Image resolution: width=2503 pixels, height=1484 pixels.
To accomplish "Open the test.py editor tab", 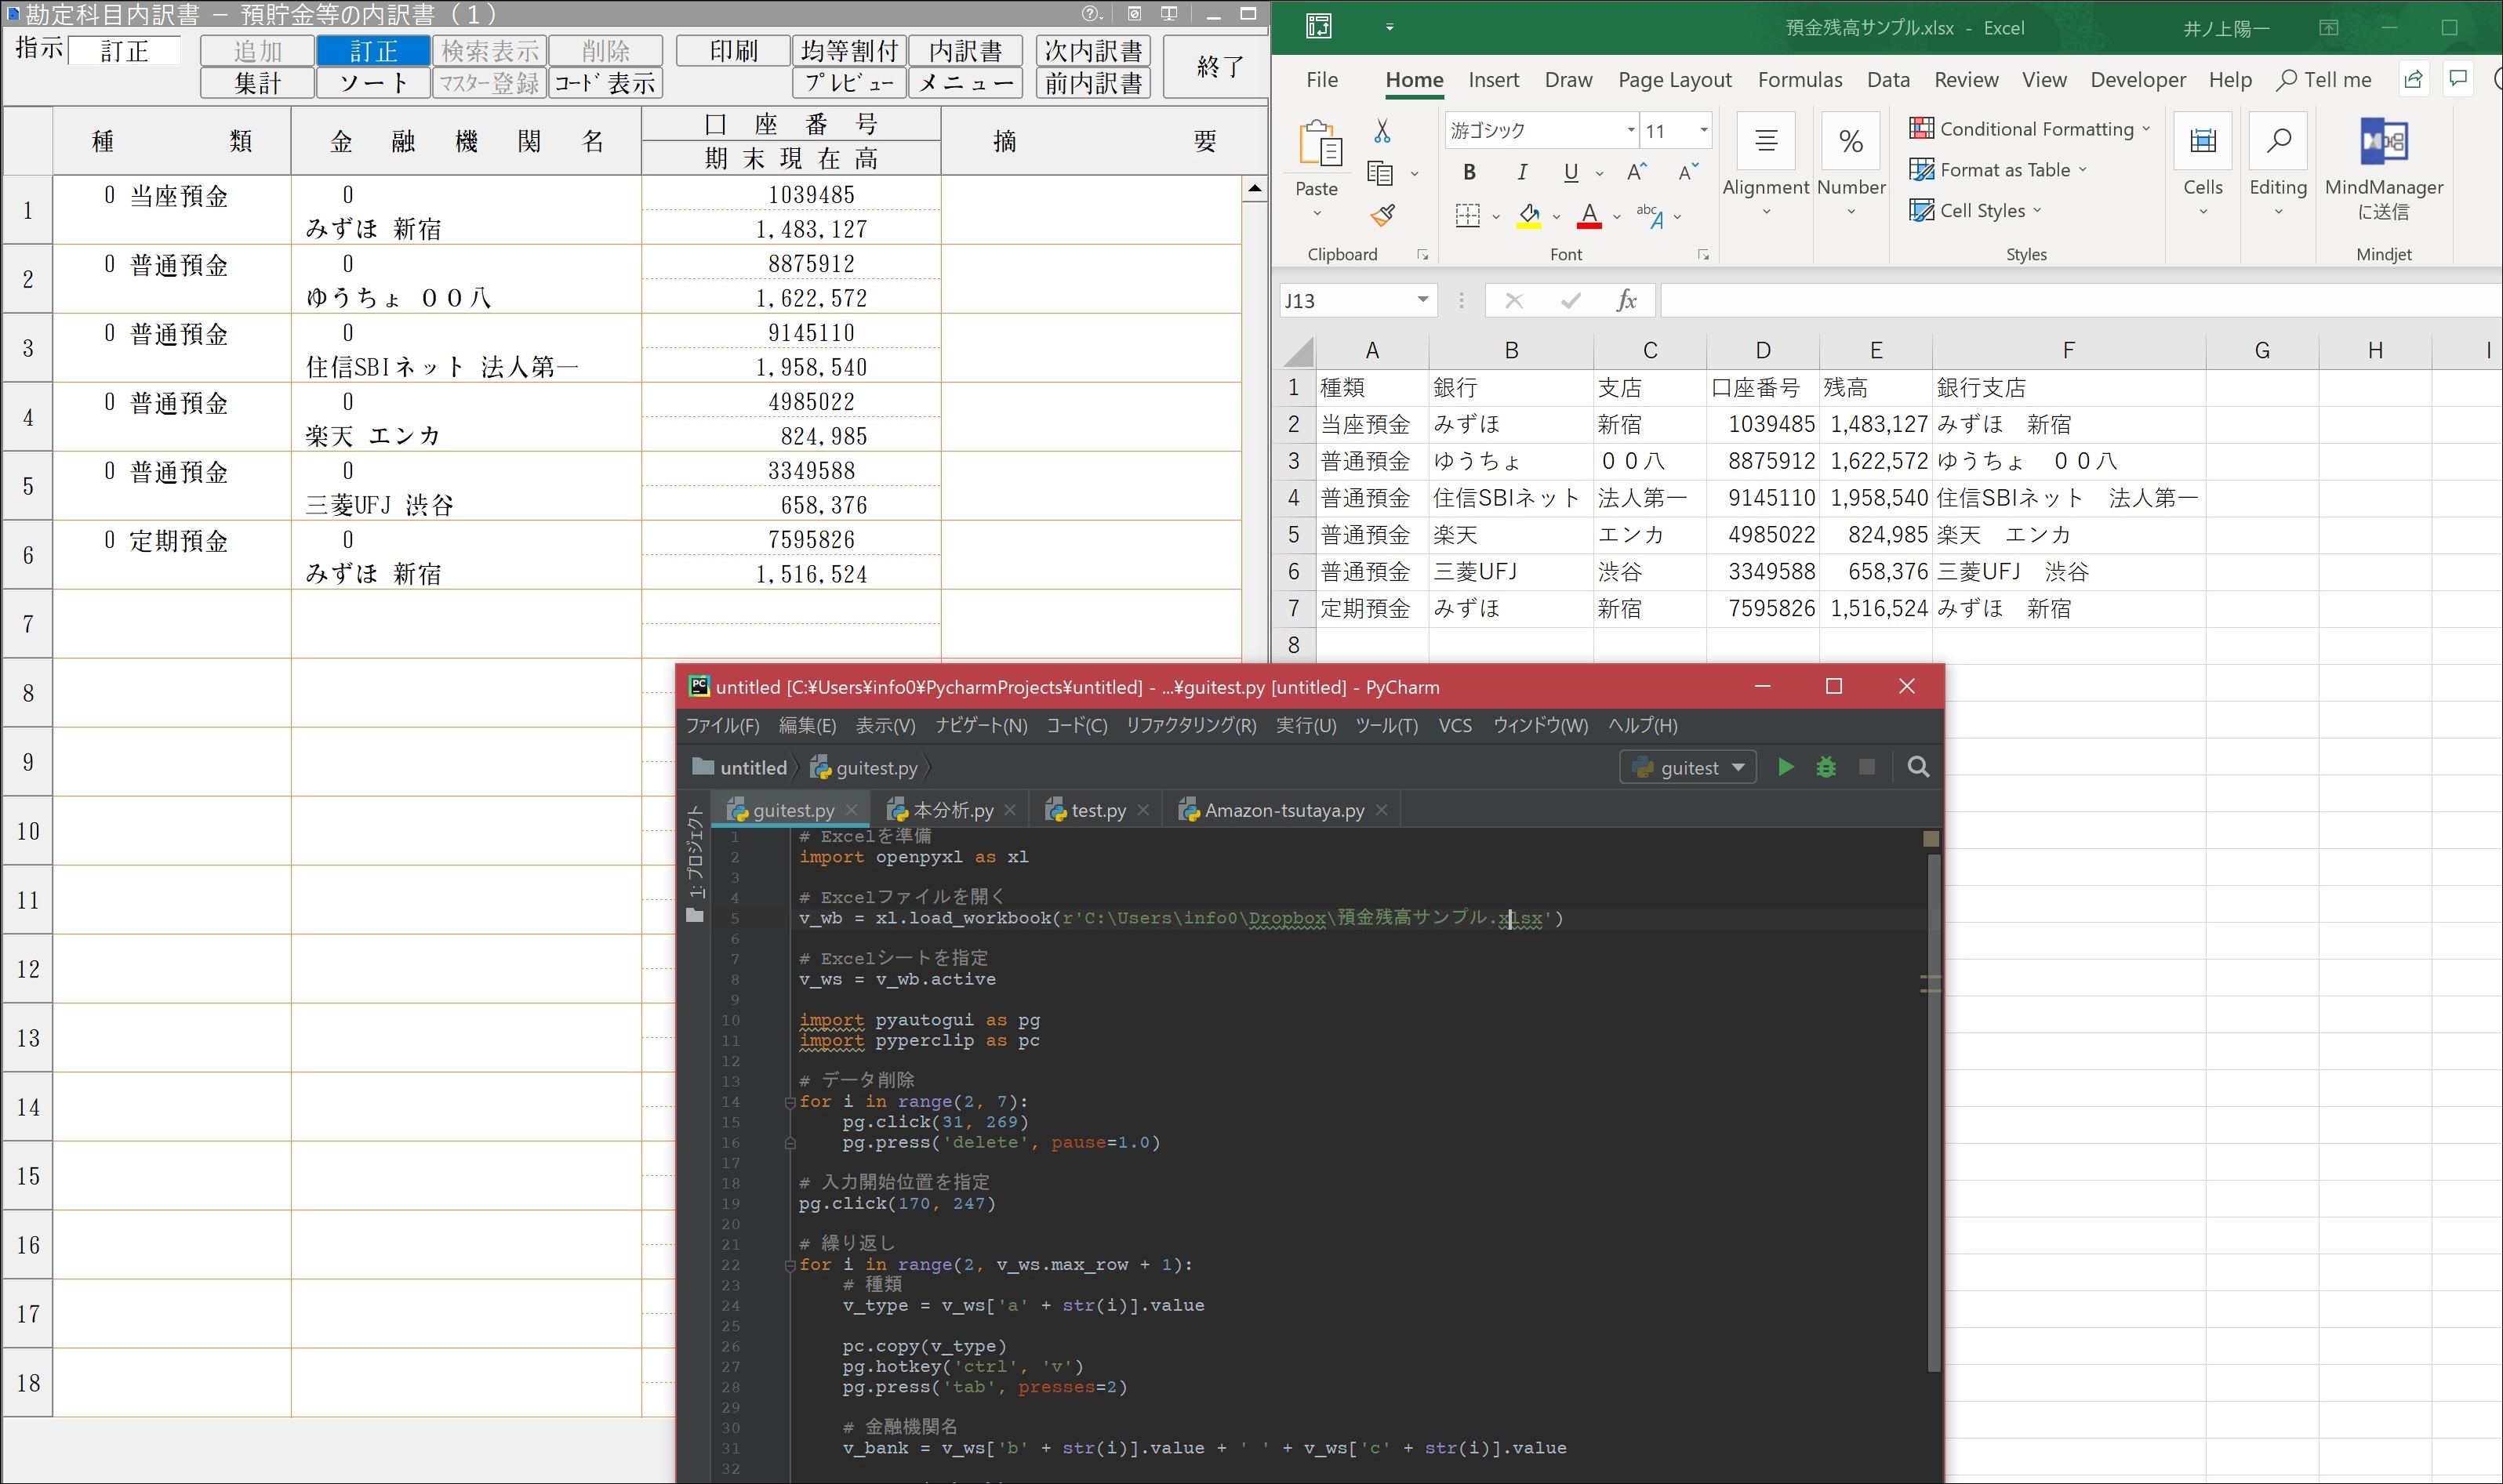I will (1098, 810).
